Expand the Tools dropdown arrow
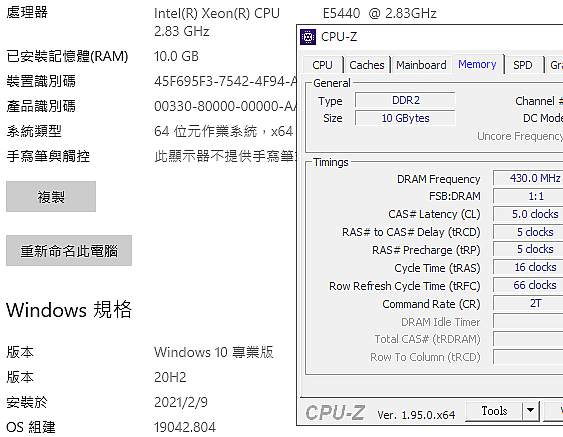Image resolution: width=563 pixels, height=437 pixels. [531, 411]
